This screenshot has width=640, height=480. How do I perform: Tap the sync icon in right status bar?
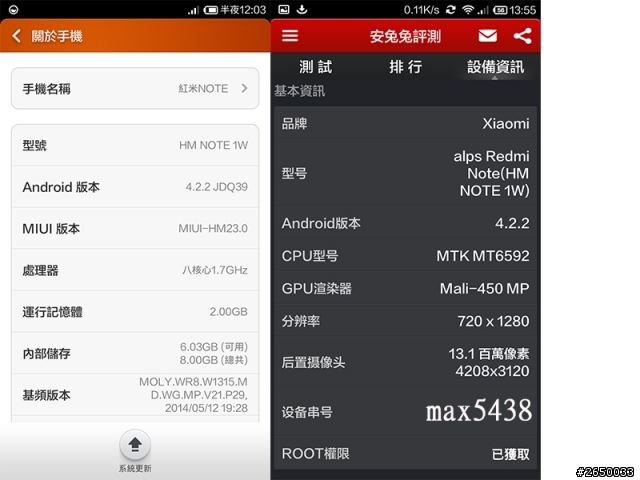click(x=451, y=9)
